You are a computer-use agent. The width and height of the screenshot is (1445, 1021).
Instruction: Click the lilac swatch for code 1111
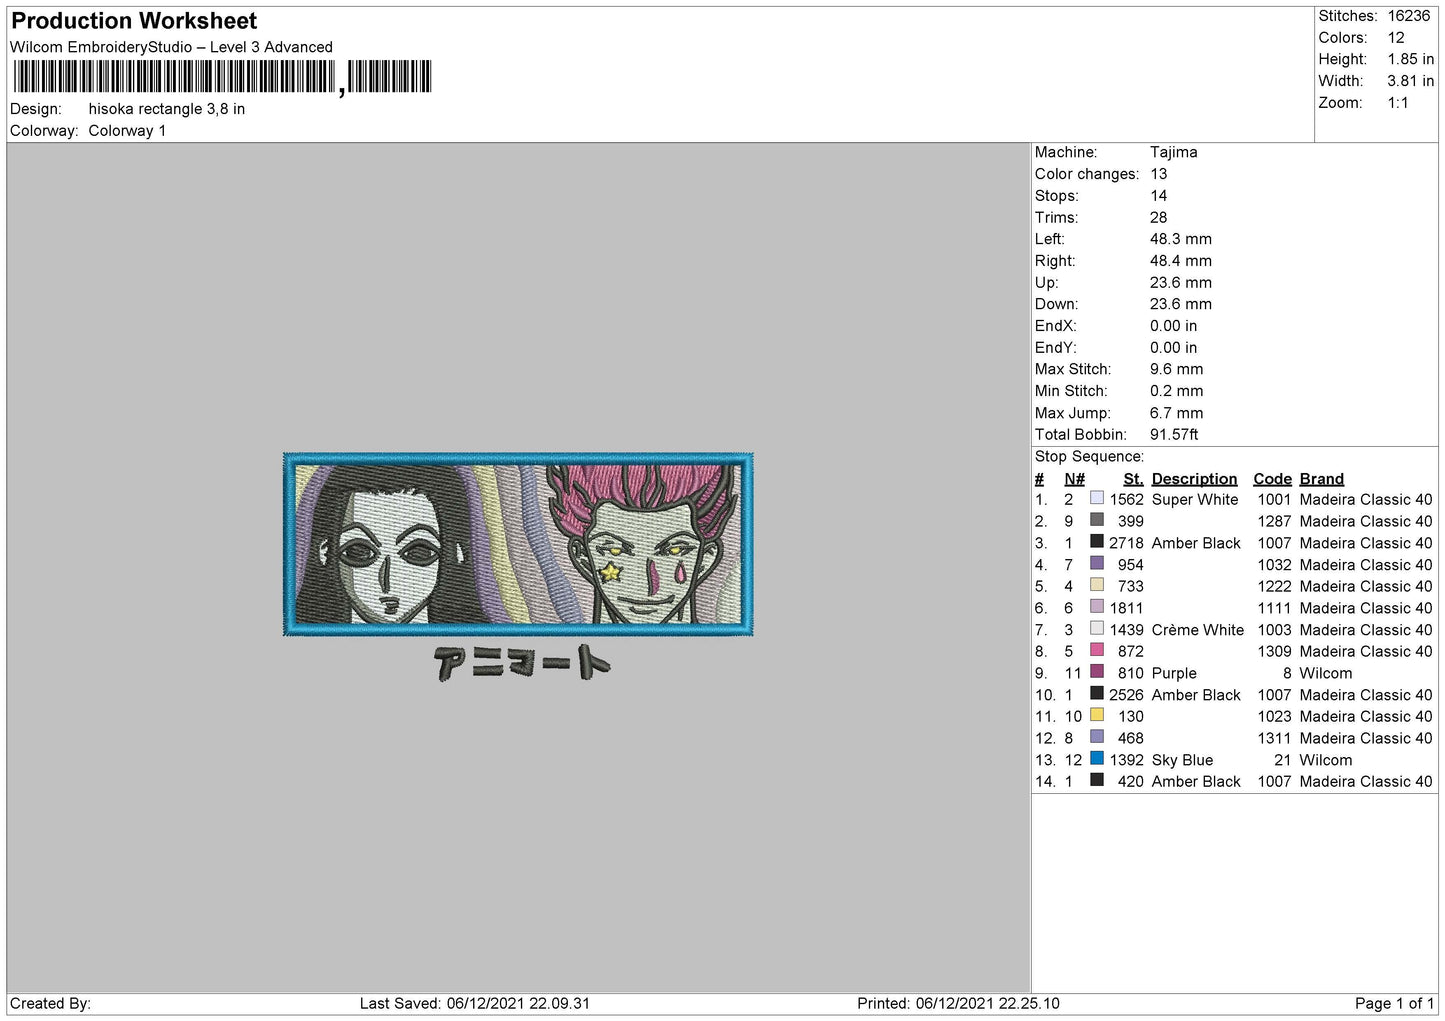coord(1097,607)
